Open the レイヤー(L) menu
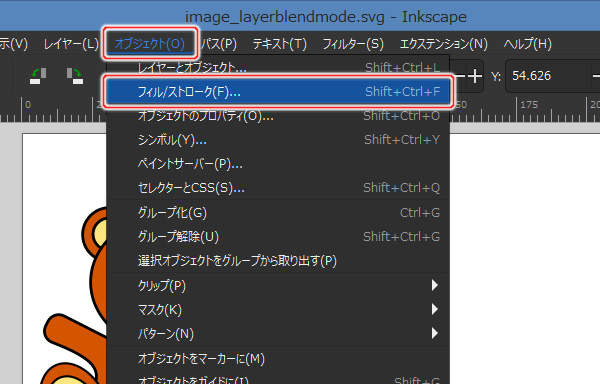600x384 pixels. click(71, 44)
